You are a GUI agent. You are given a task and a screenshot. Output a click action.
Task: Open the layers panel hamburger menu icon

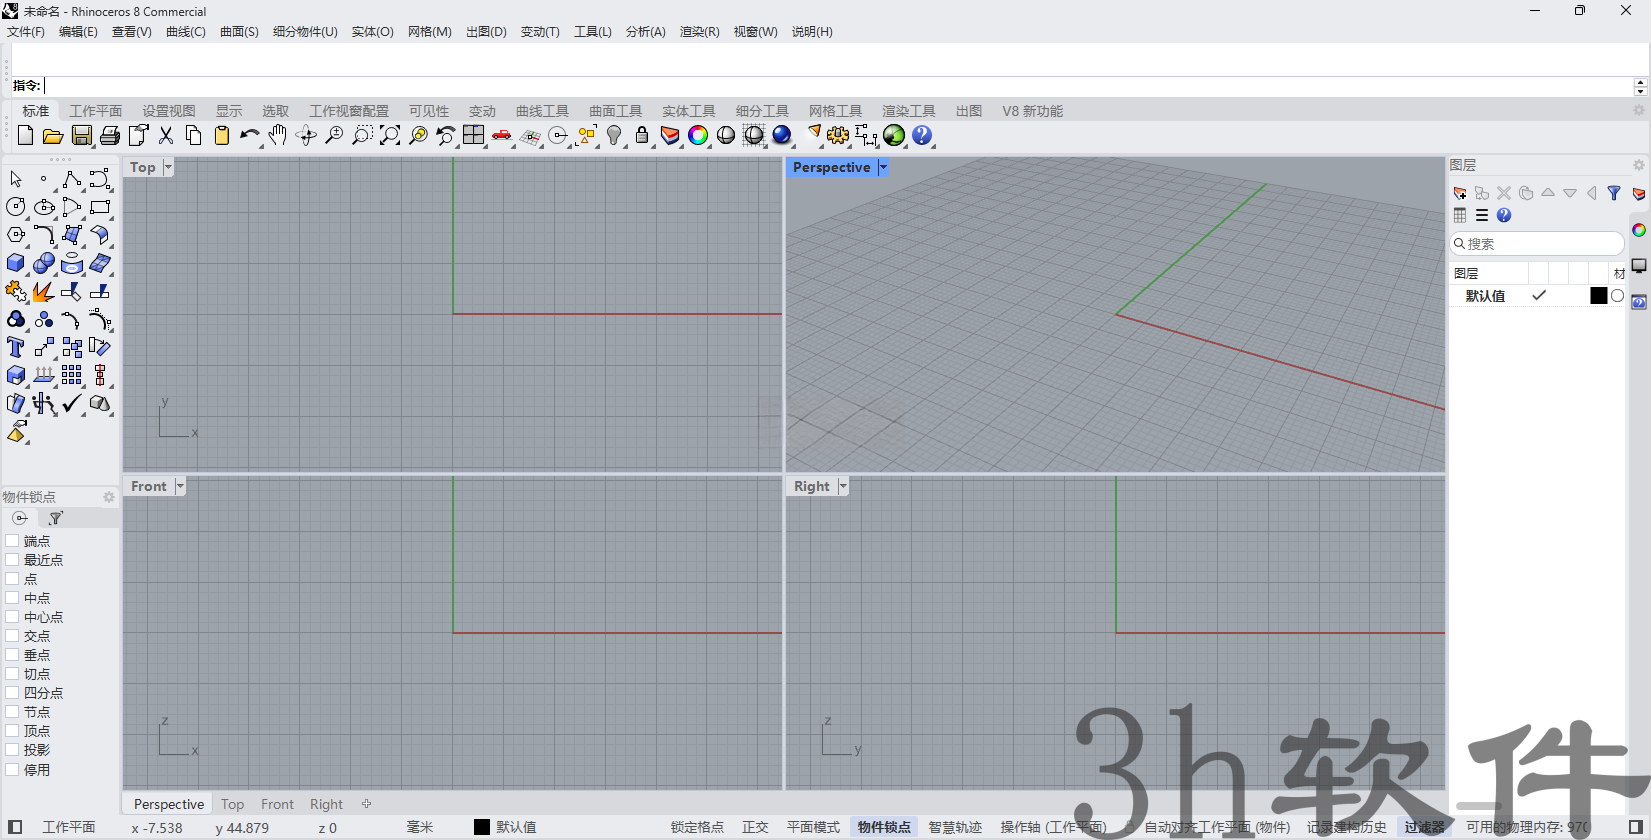coord(1482,215)
